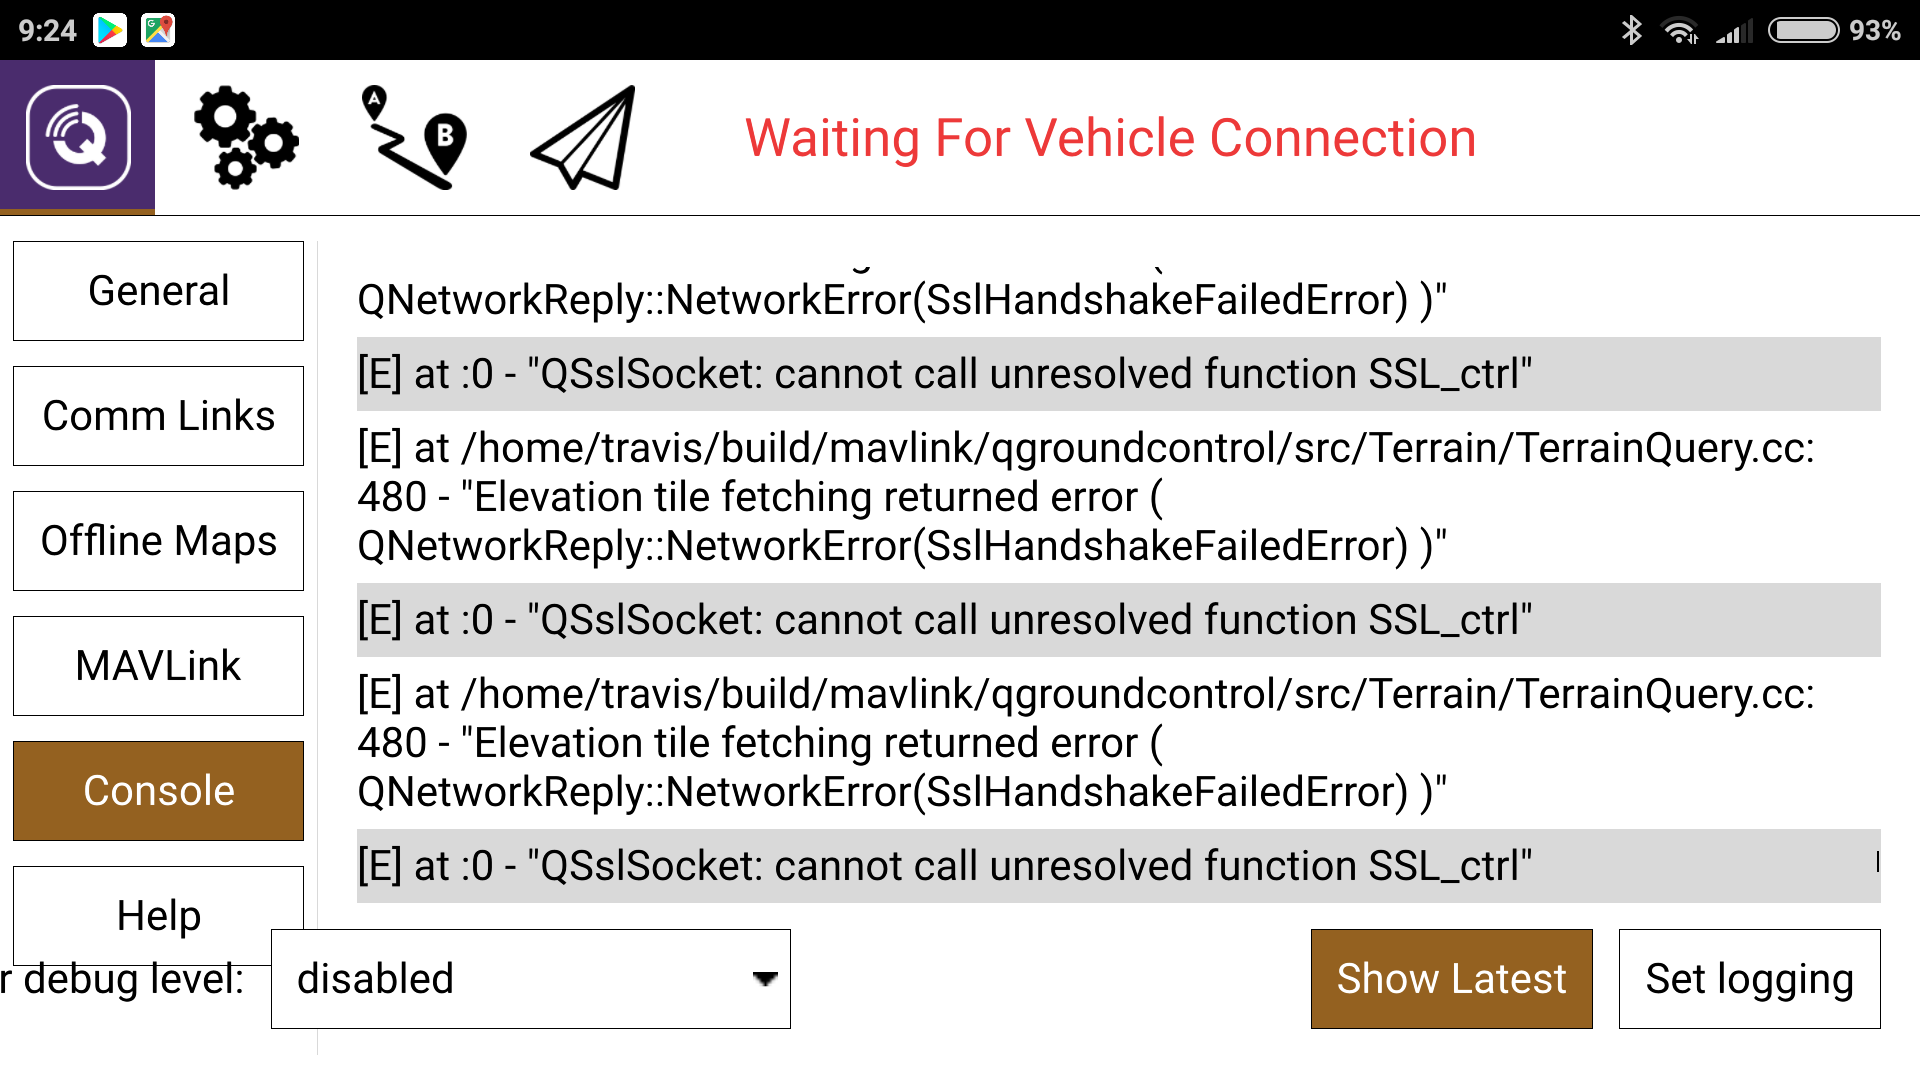Open the Offline Maps page
This screenshot has height=1080, width=1920.
(157, 541)
